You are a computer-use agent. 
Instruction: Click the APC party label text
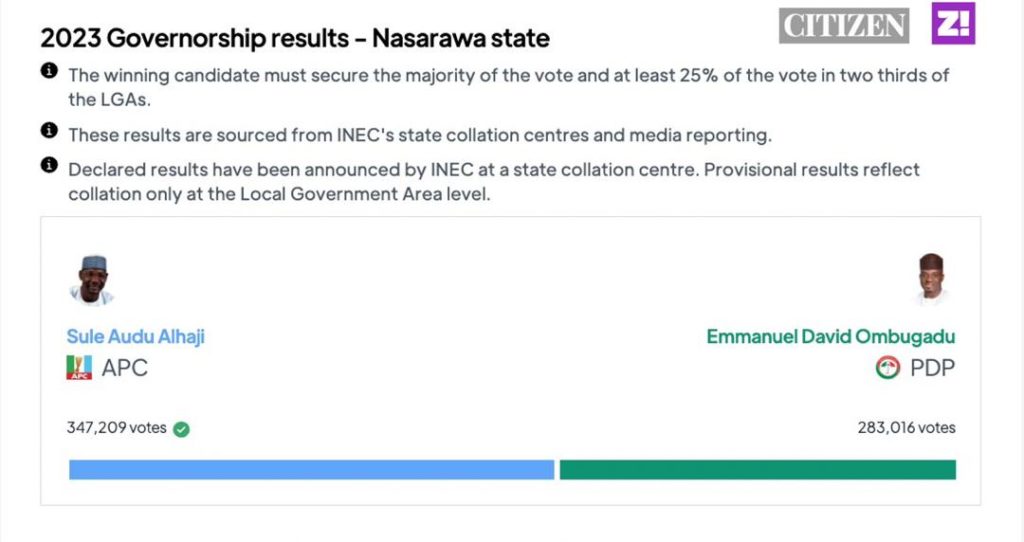point(124,368)
